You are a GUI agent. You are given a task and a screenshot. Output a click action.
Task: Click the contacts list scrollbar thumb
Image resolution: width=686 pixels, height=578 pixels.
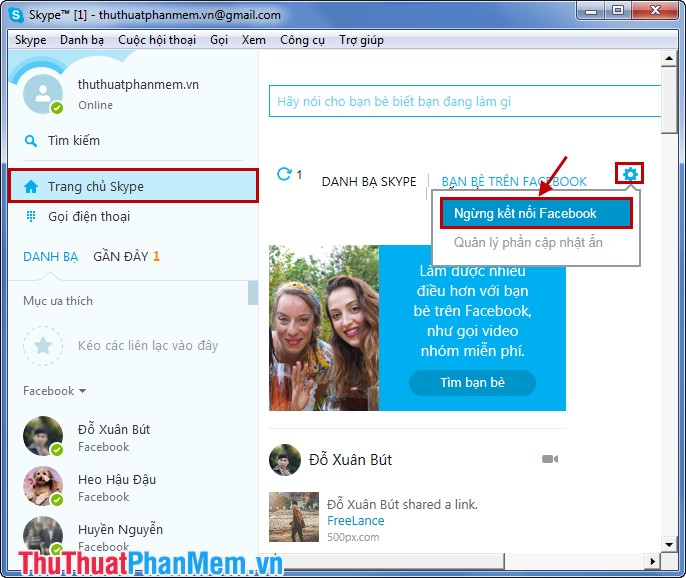pos(252,293)
